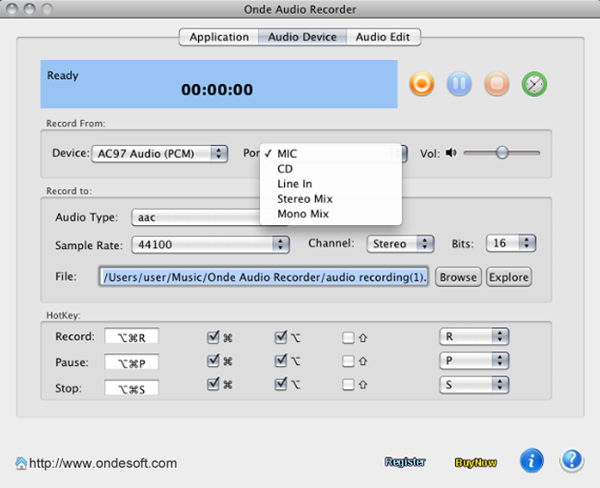The image size is (600, 488).
Task: Open the AC97 Audio device dropdown
Action: (x=160, y=153)
